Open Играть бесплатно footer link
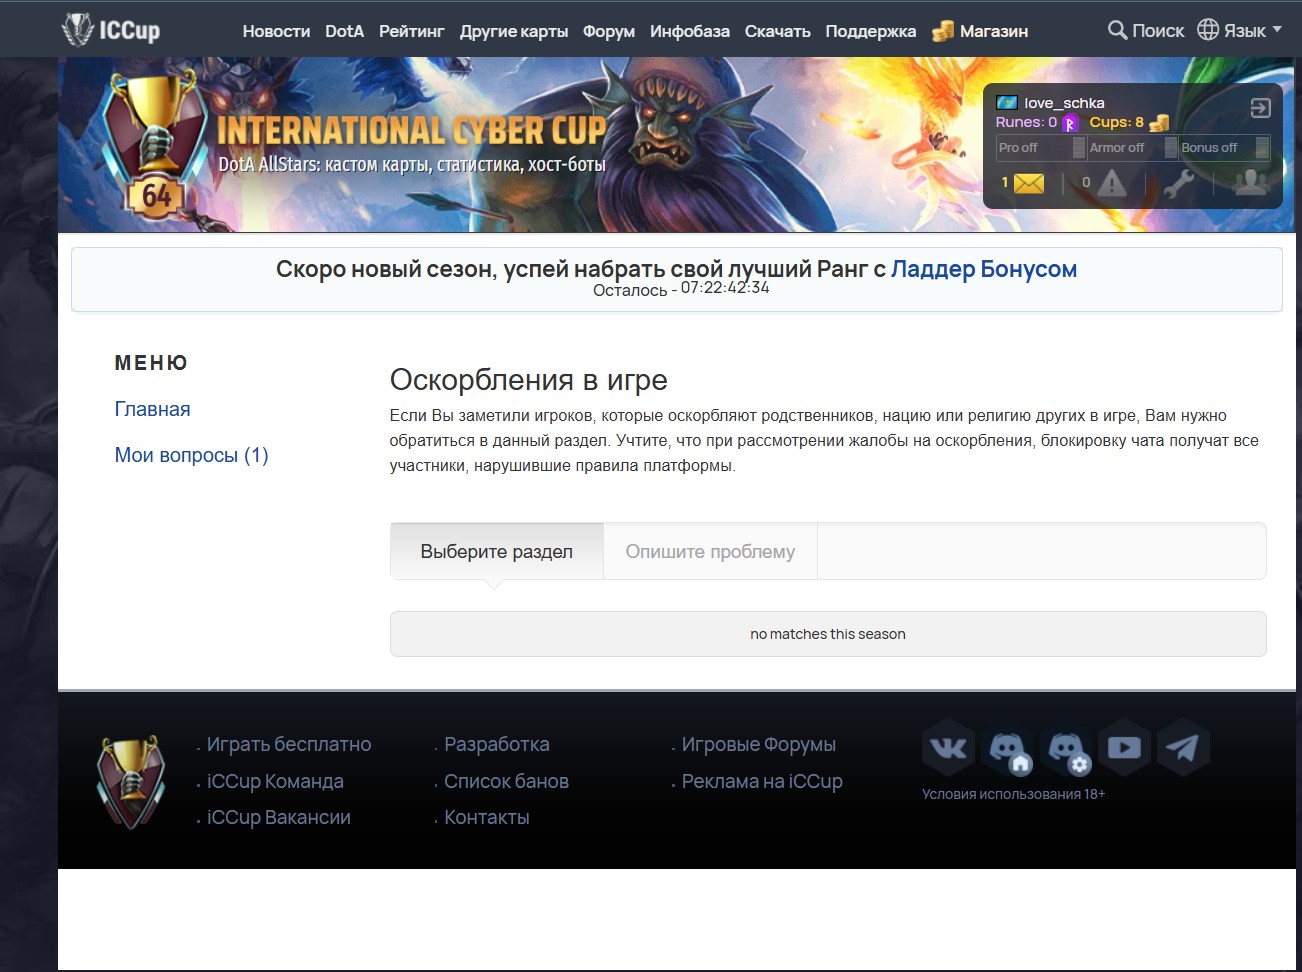Screen dimensions: 1302x972 [x=288, y=744]
